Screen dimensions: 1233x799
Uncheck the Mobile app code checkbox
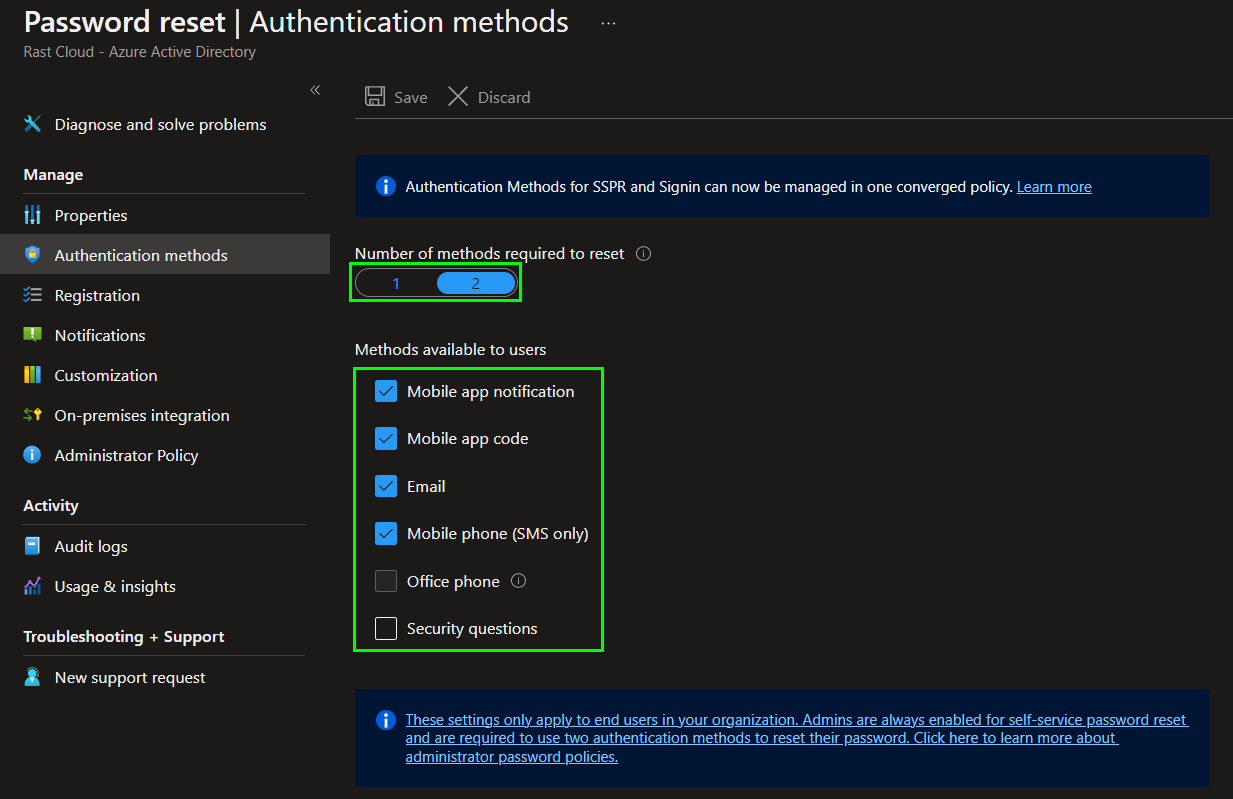click(386, 438)
